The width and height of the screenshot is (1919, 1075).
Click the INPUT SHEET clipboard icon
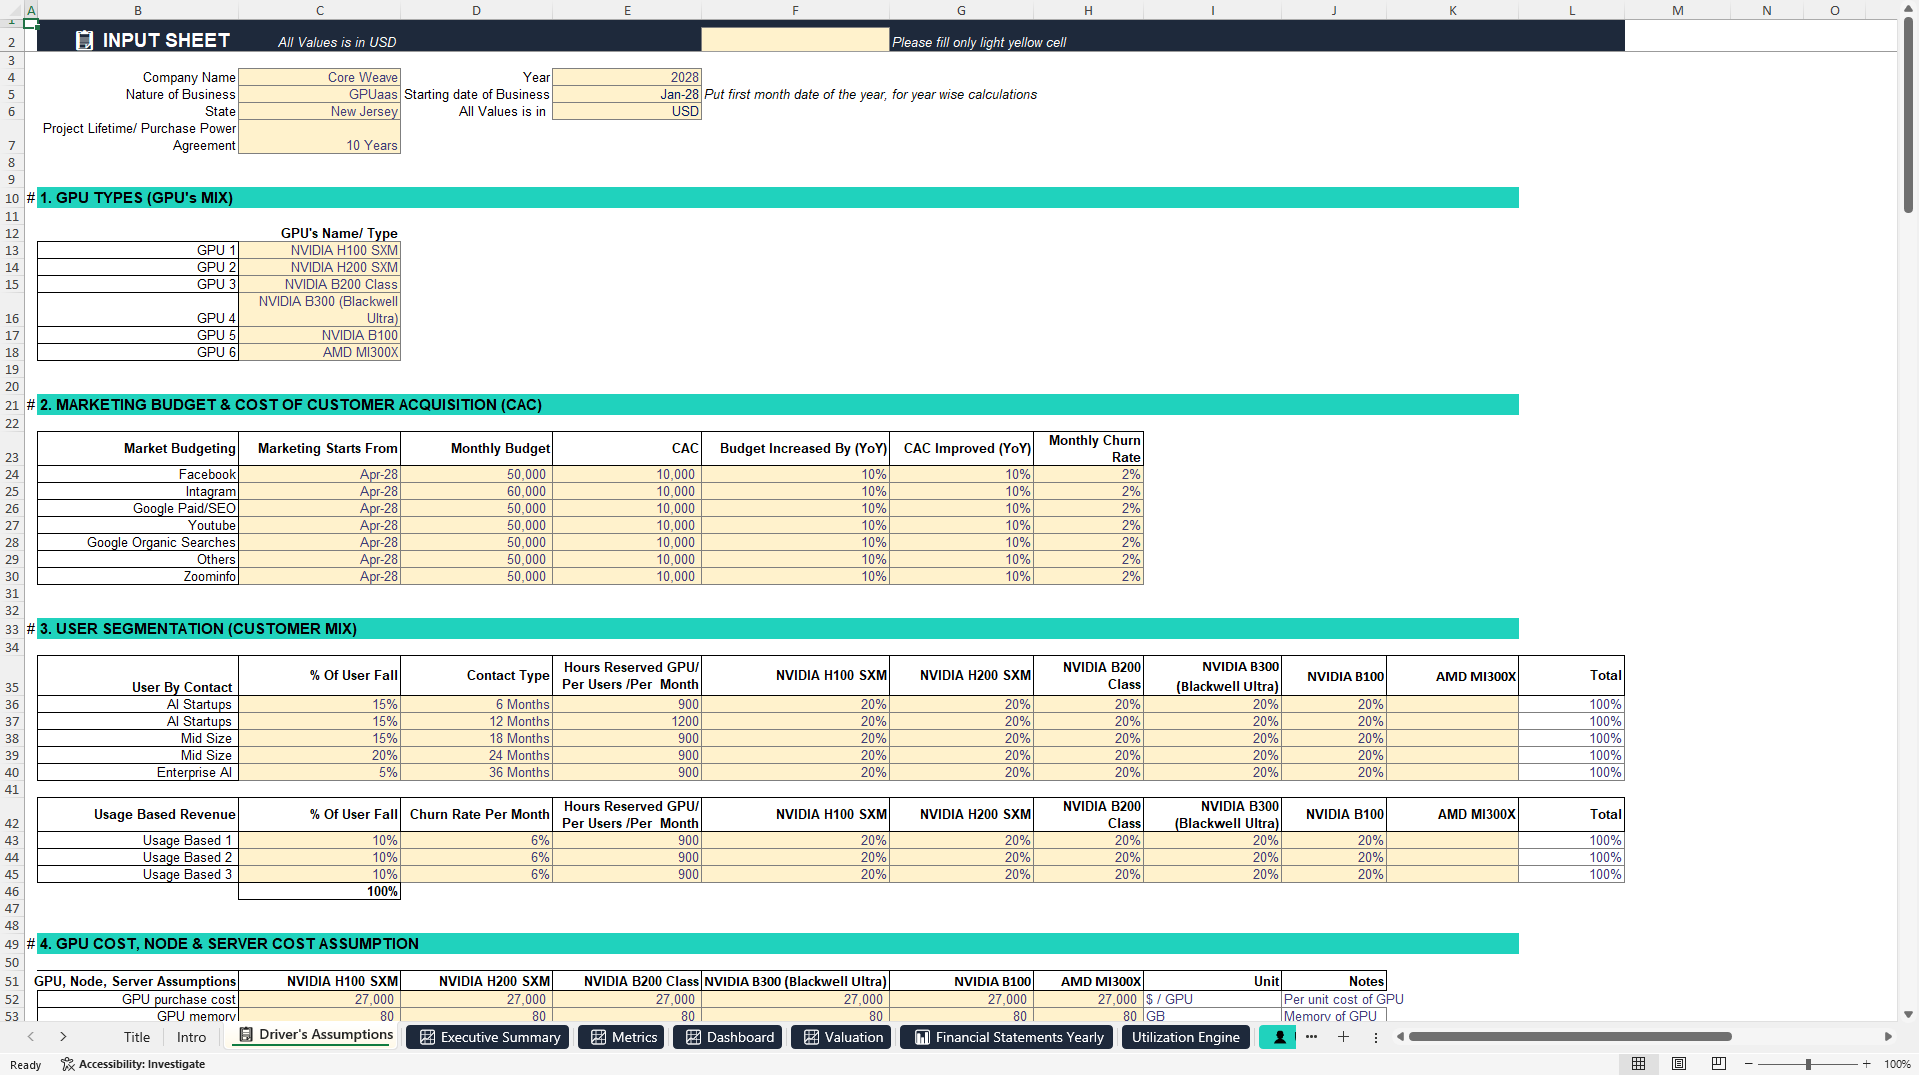point(85,40)
